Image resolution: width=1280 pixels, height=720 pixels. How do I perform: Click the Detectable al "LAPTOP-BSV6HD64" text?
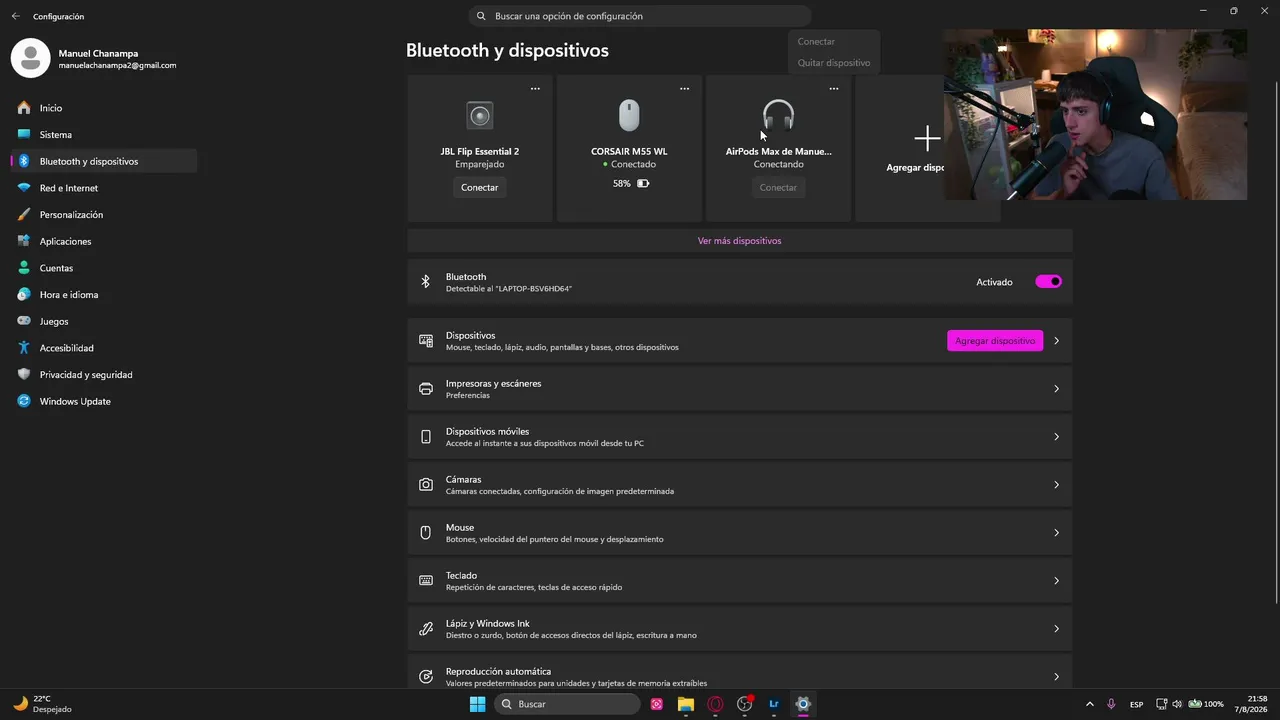click(x=509, y=289)
